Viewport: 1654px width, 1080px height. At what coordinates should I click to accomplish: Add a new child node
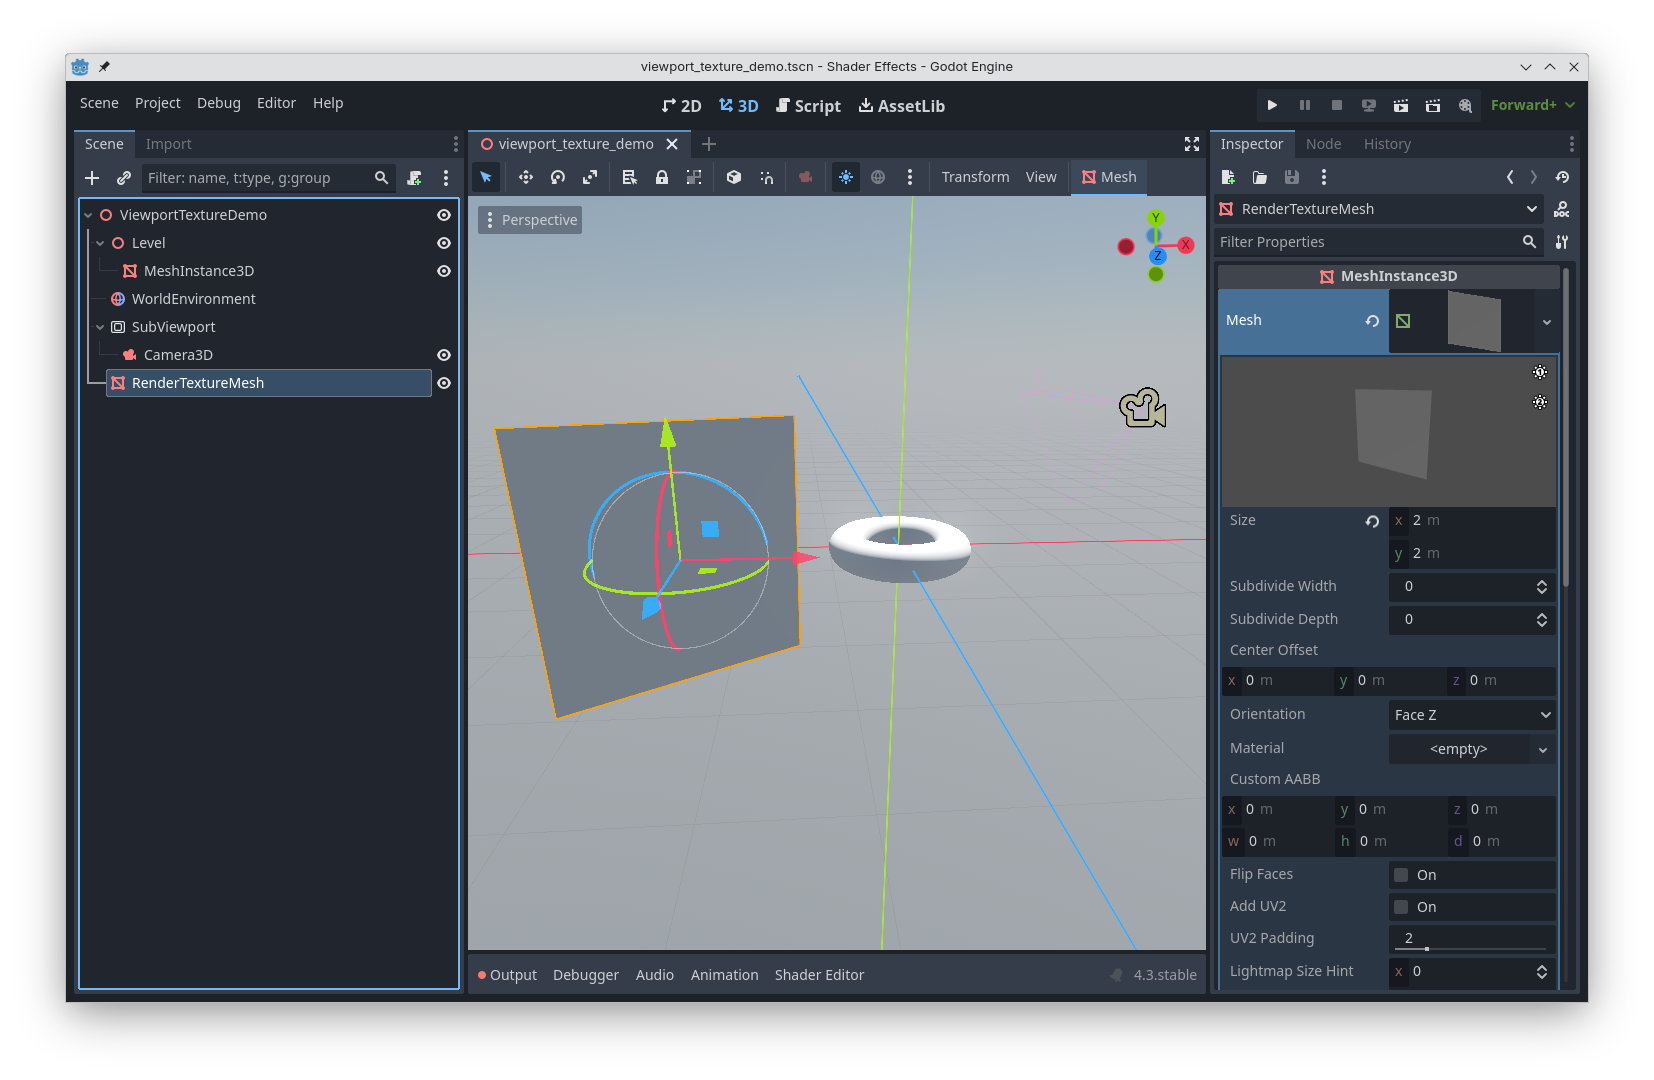tap(92, 178)
